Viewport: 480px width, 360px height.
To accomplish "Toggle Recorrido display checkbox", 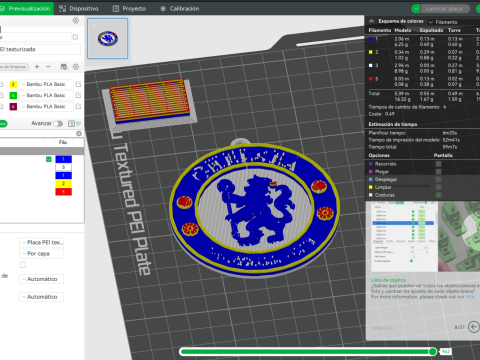I will (x=438, y=164).
